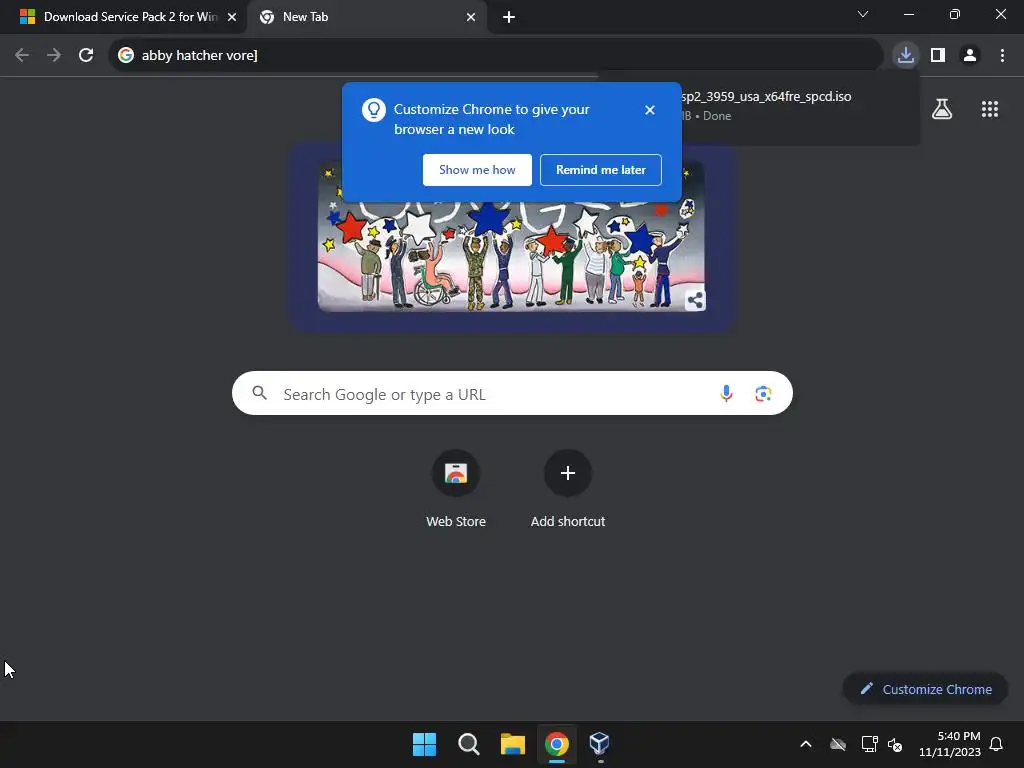Search by image with Lens icon

tap(763, 393)
